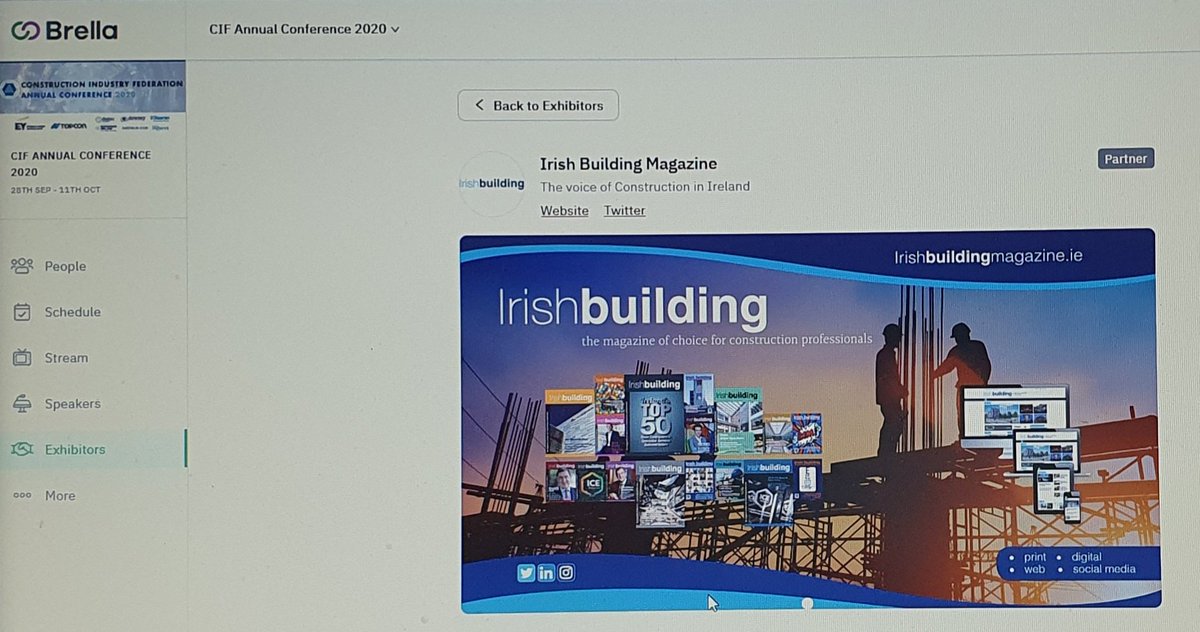Viewport: 1200px width, 632px height.
Task: Click the Schedule calendar icon
Action: point(22,312)
